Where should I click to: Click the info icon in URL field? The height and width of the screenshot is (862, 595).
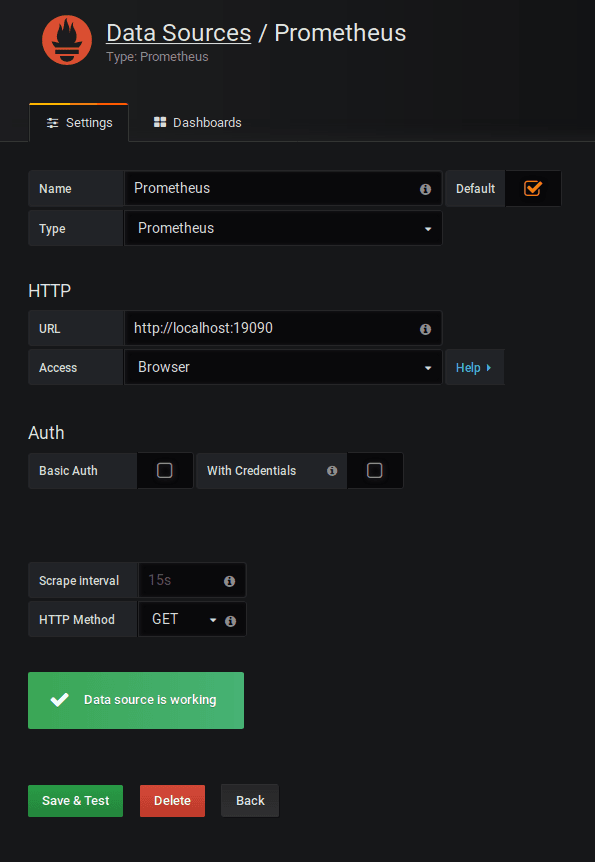point(425,329)
